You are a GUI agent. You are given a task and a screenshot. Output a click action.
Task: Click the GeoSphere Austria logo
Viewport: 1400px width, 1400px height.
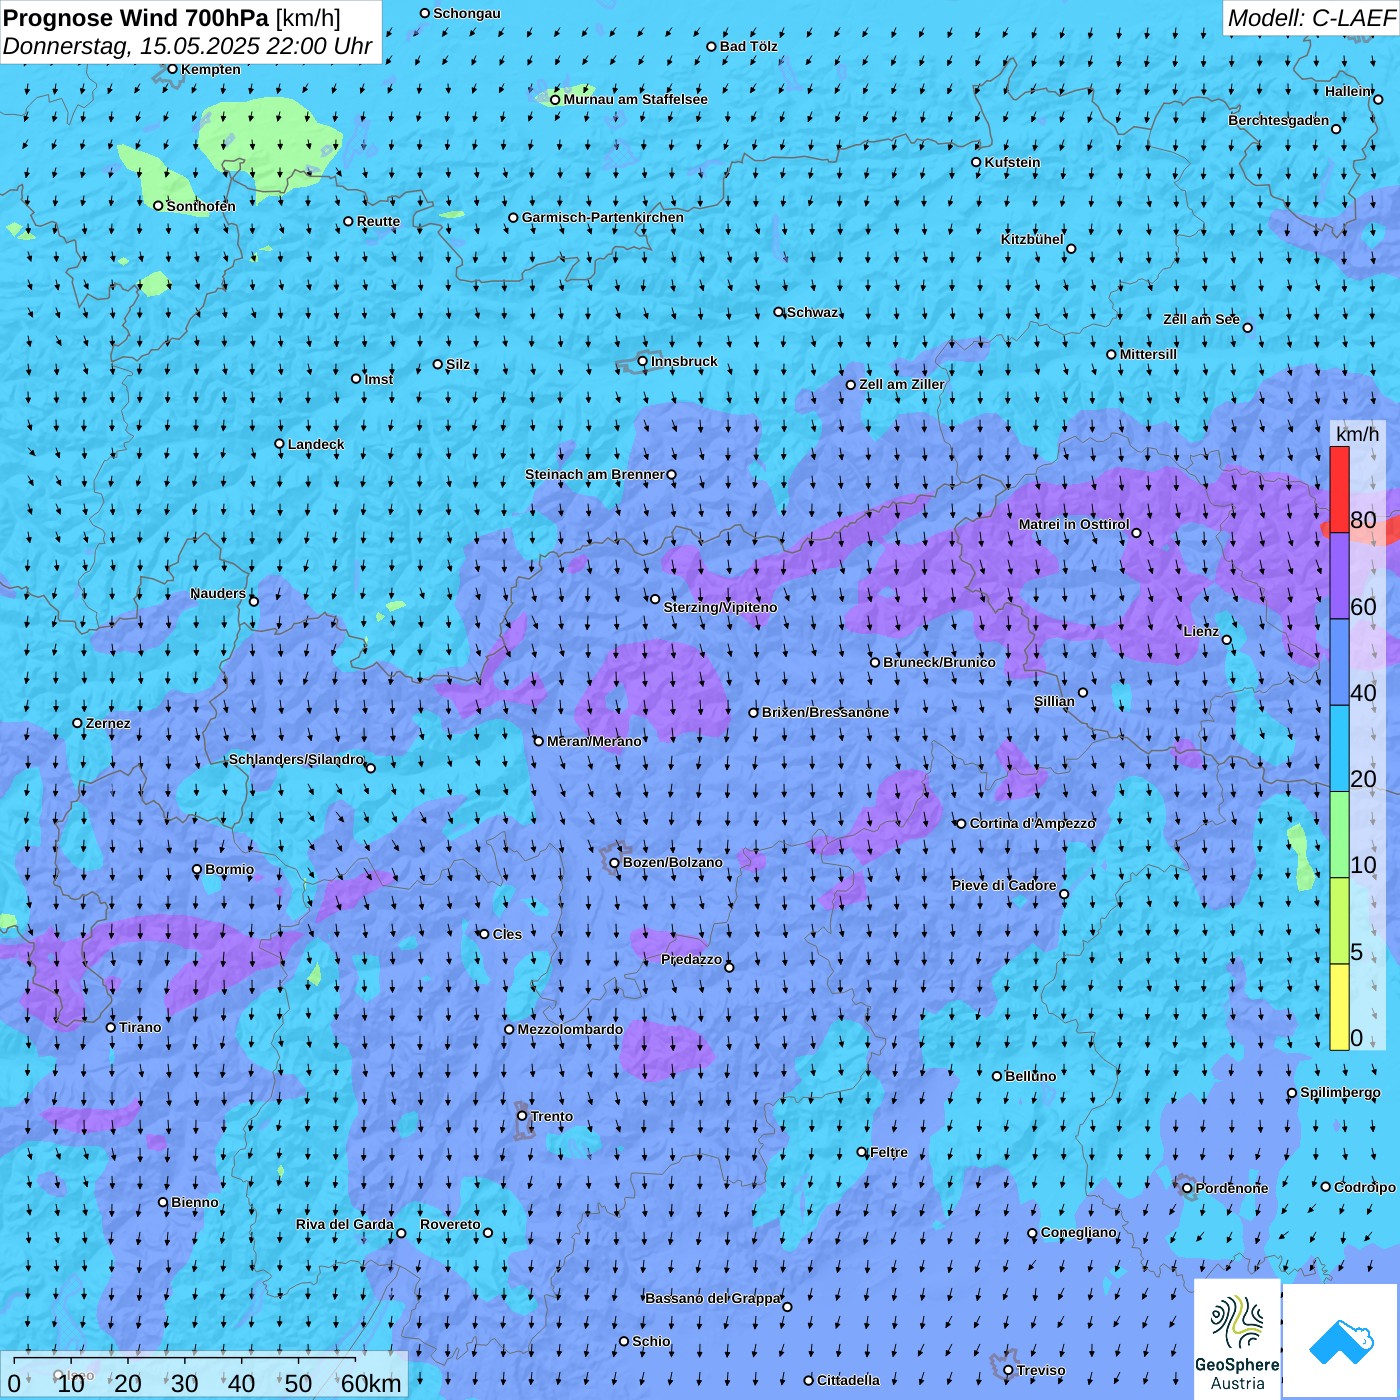[x=1237, y=1339]
